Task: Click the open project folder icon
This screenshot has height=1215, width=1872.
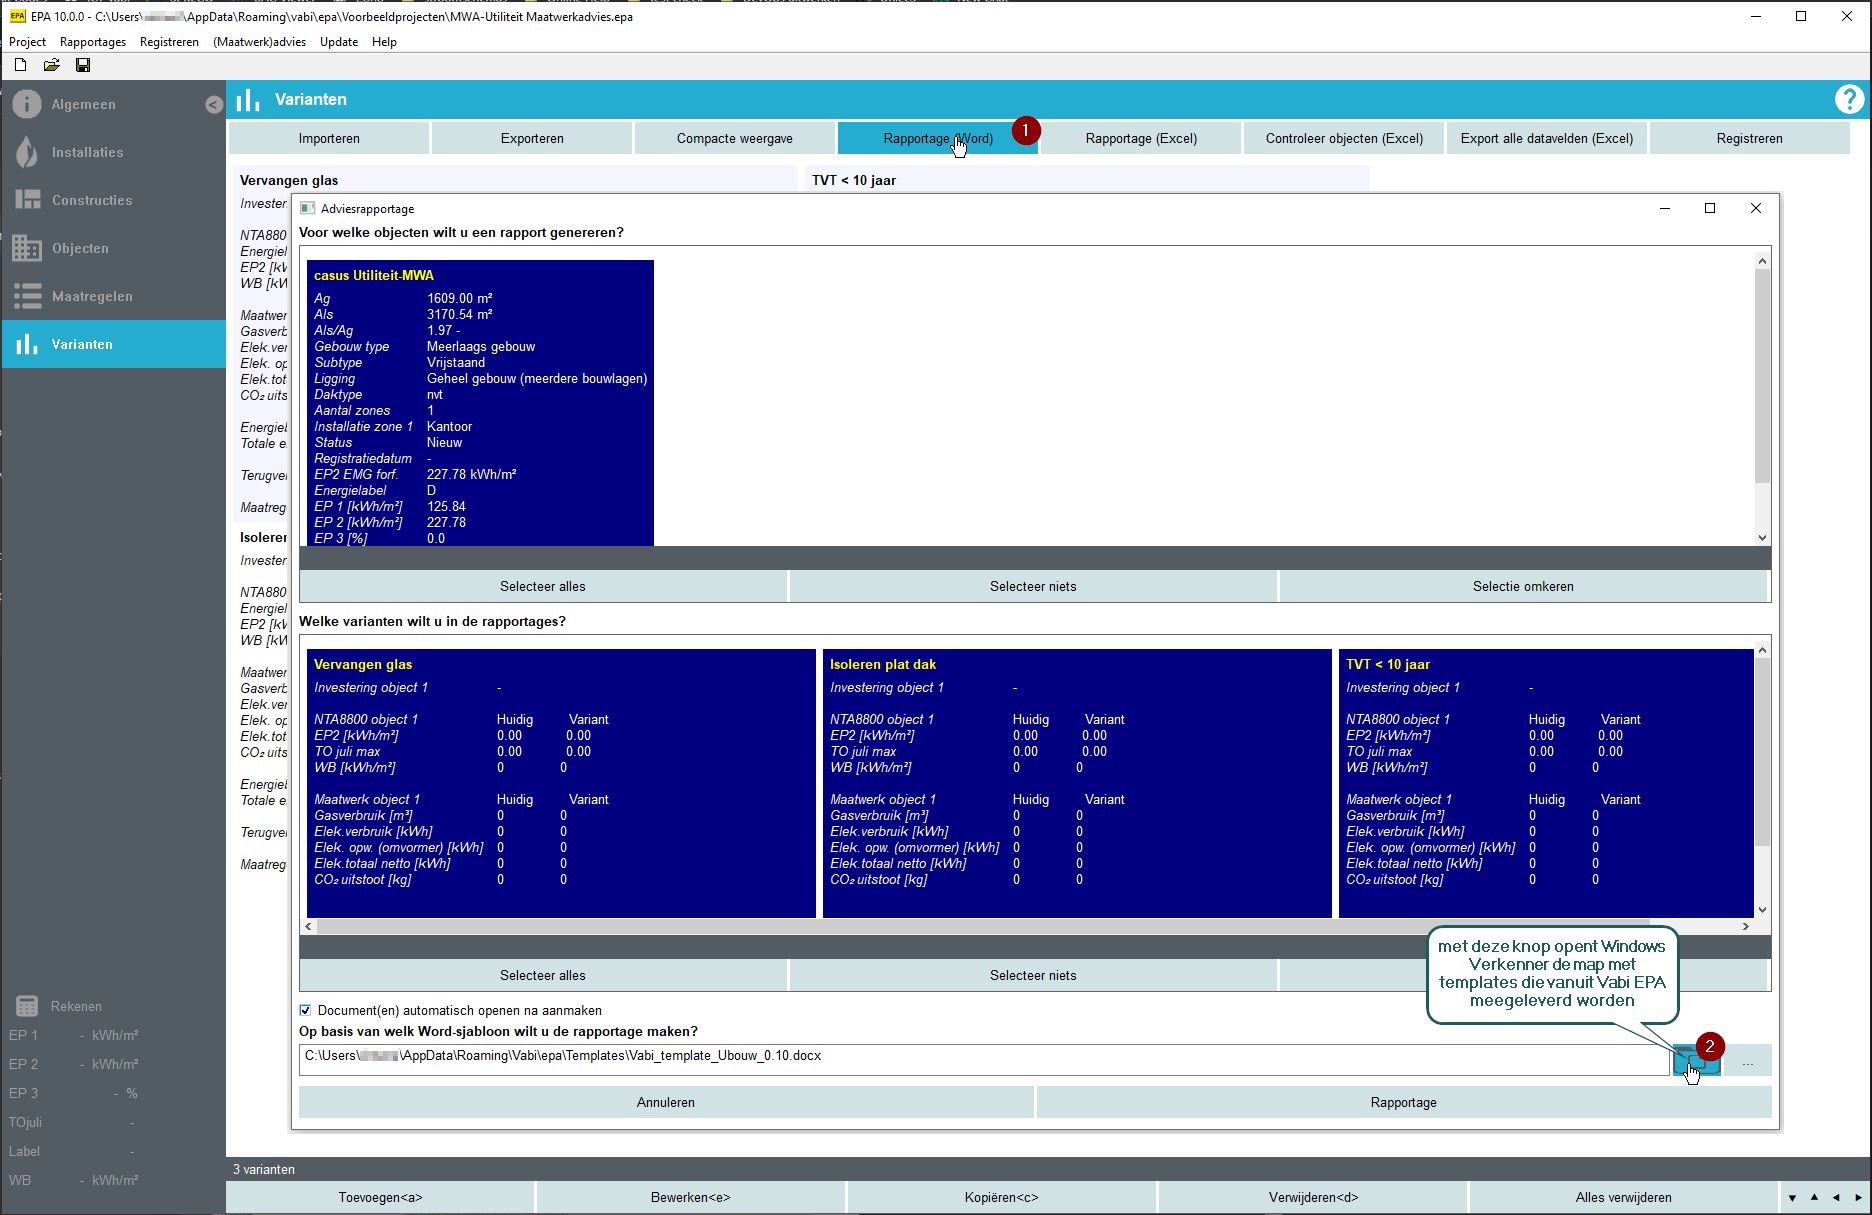Action: point(52,65)
